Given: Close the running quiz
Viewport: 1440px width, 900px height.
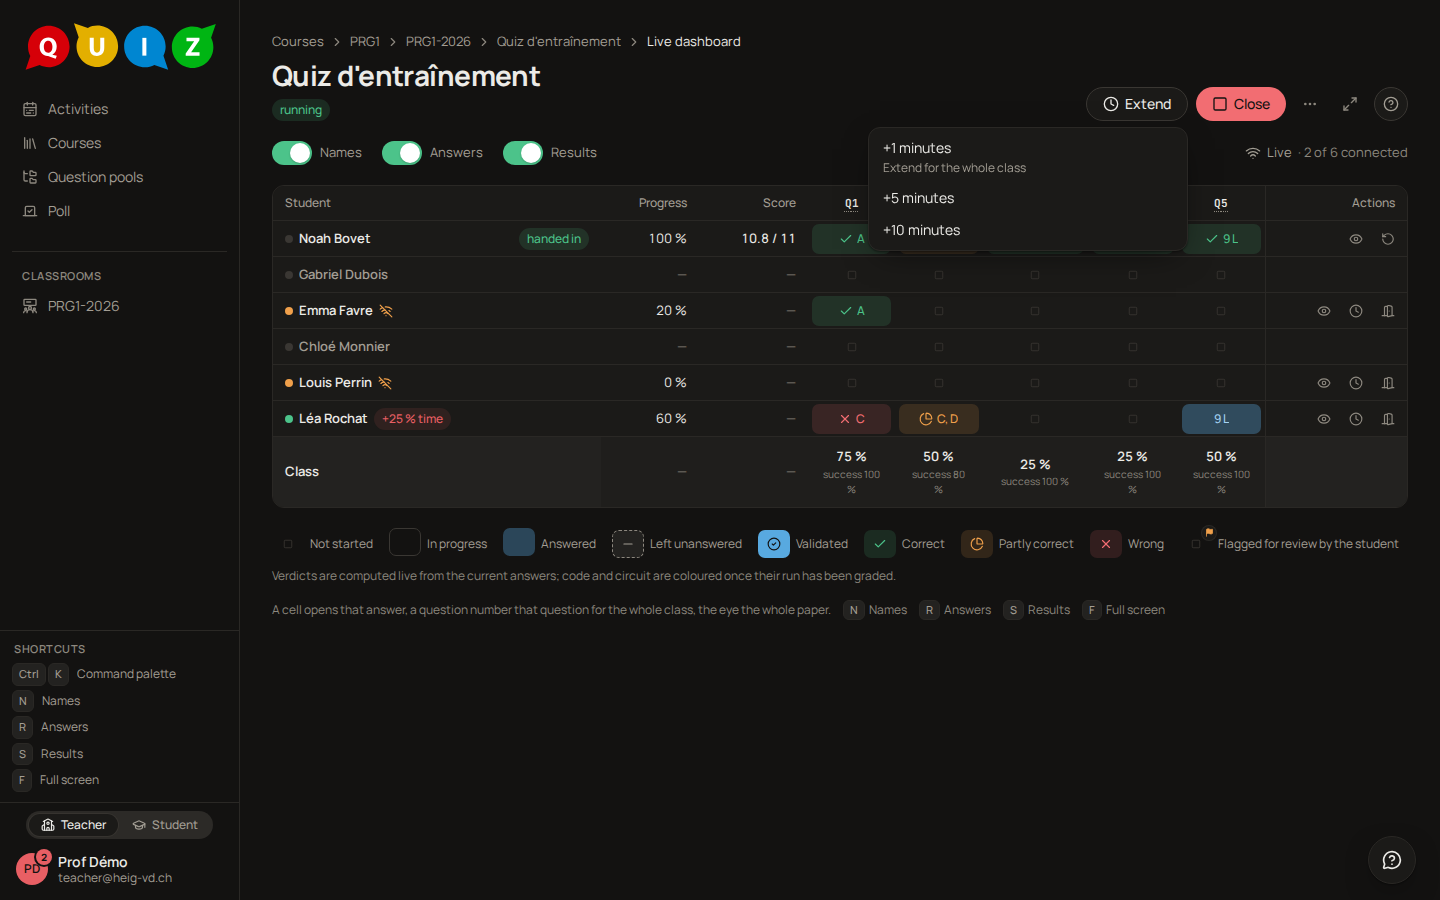Looking at the screenshot, I should click(x=1241, y=104).
